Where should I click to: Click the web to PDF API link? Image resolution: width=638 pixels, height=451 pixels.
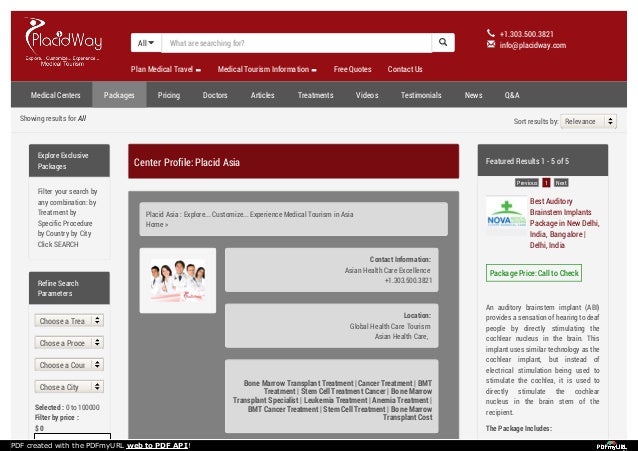pos(157,445)
